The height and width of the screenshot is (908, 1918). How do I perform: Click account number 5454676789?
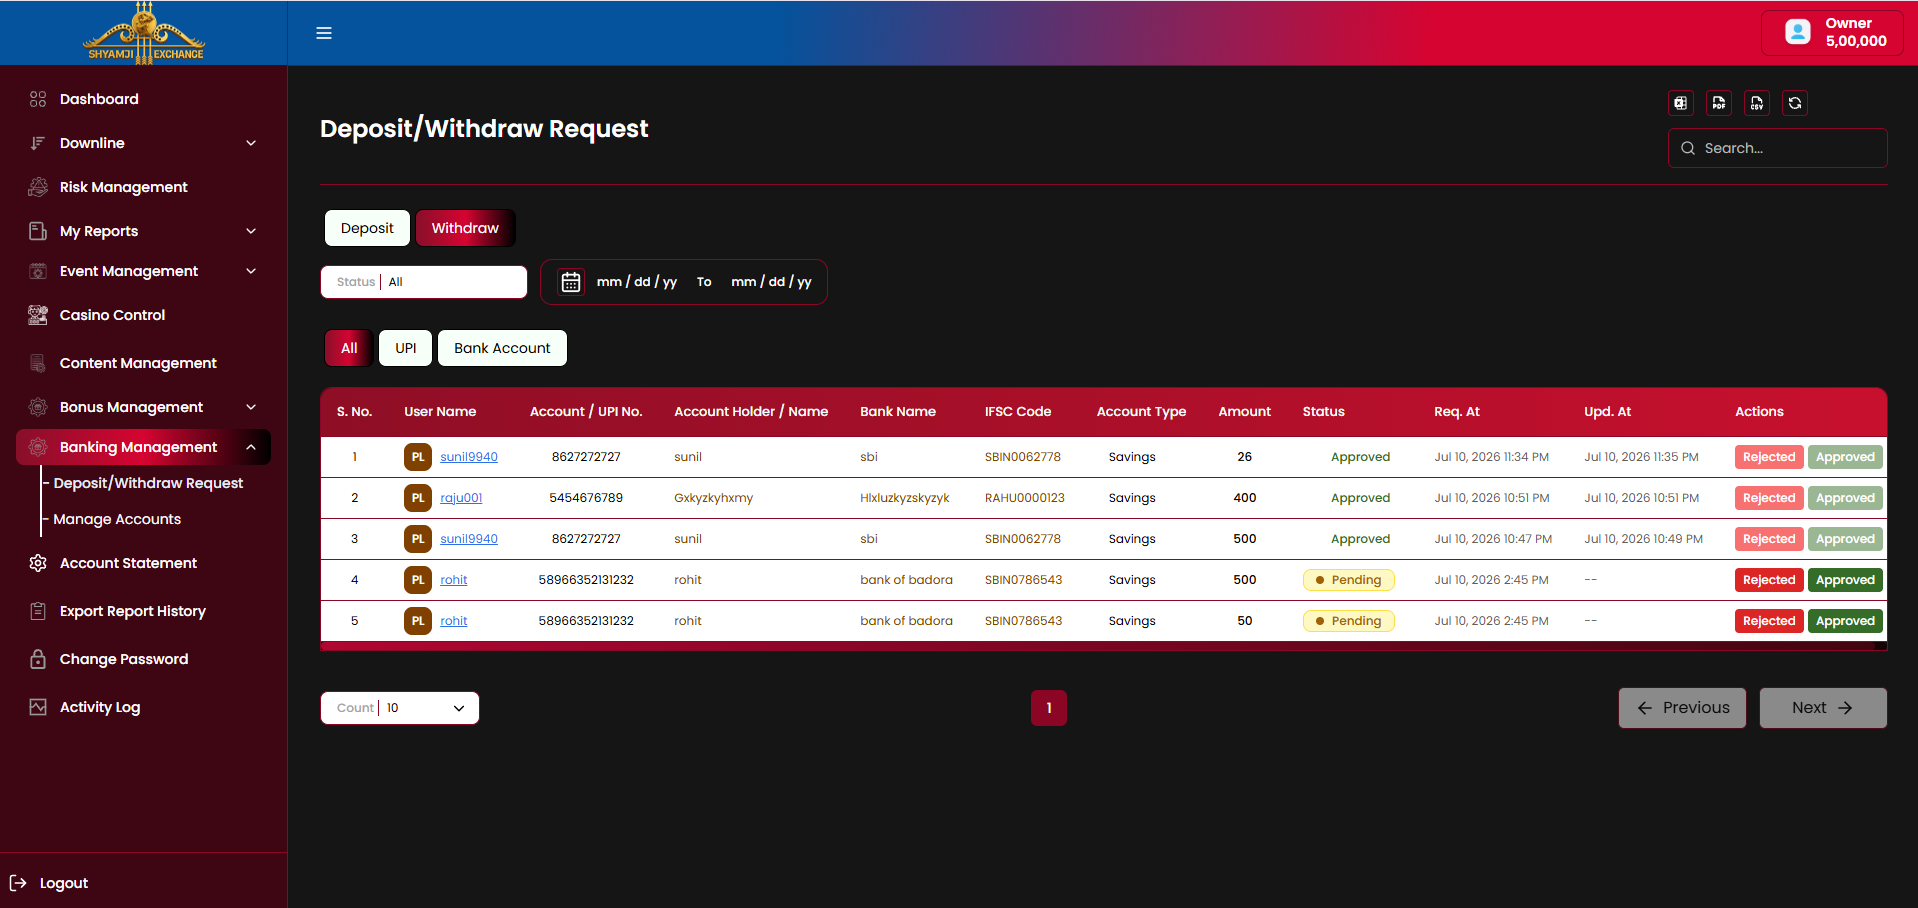(x=586, y=498)
